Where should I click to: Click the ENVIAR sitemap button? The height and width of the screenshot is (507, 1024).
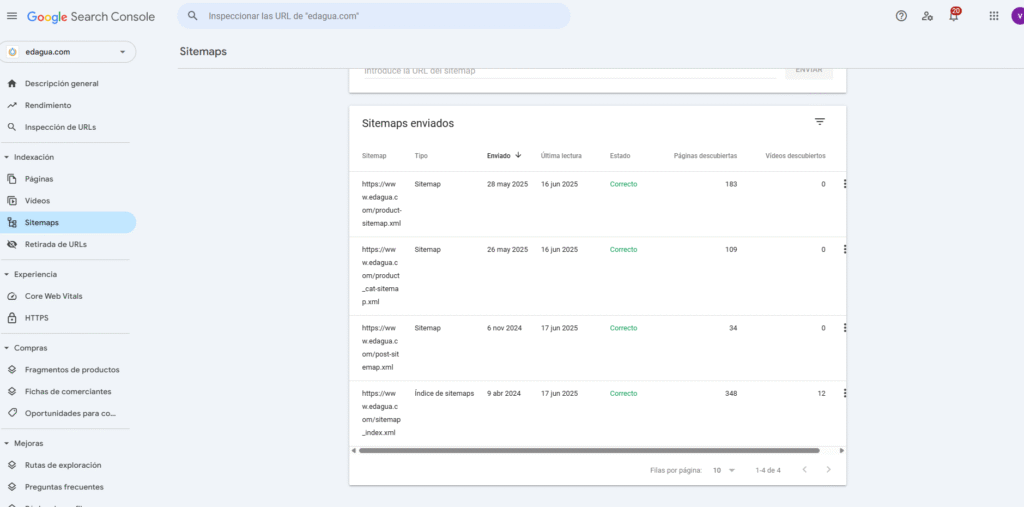pos(809,70)
